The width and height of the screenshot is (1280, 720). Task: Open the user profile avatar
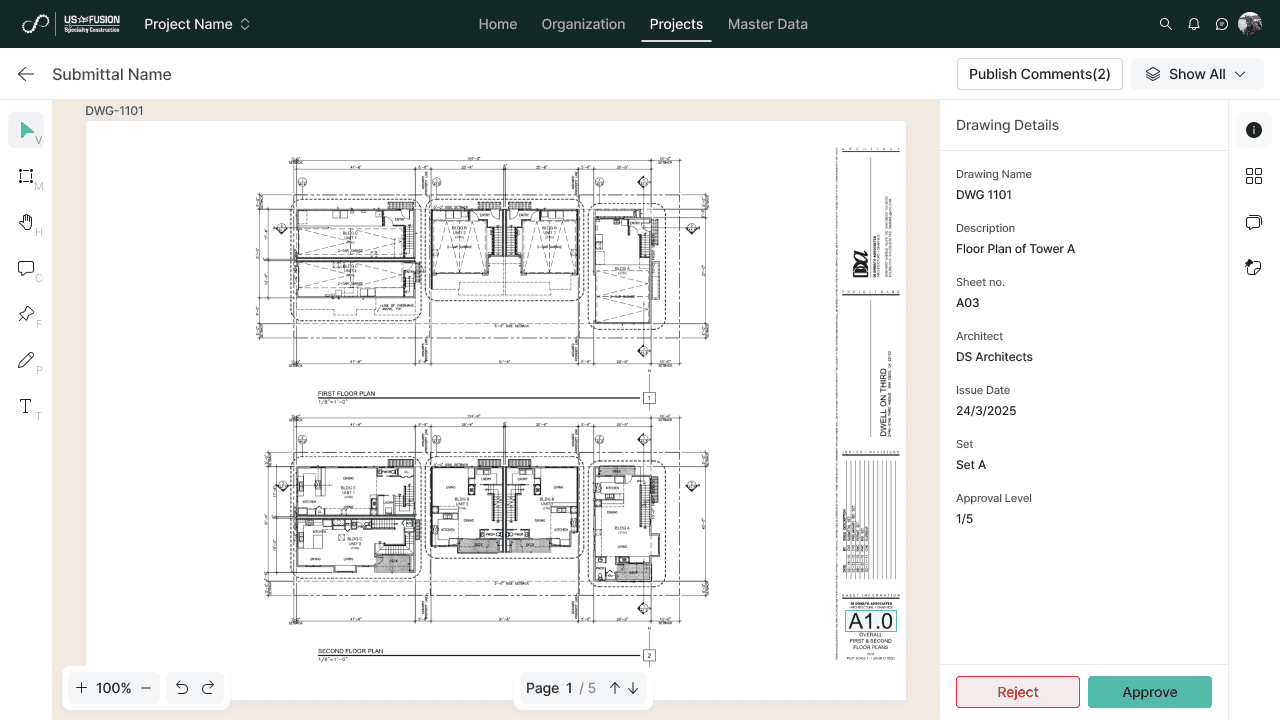tap(1250, 24)
